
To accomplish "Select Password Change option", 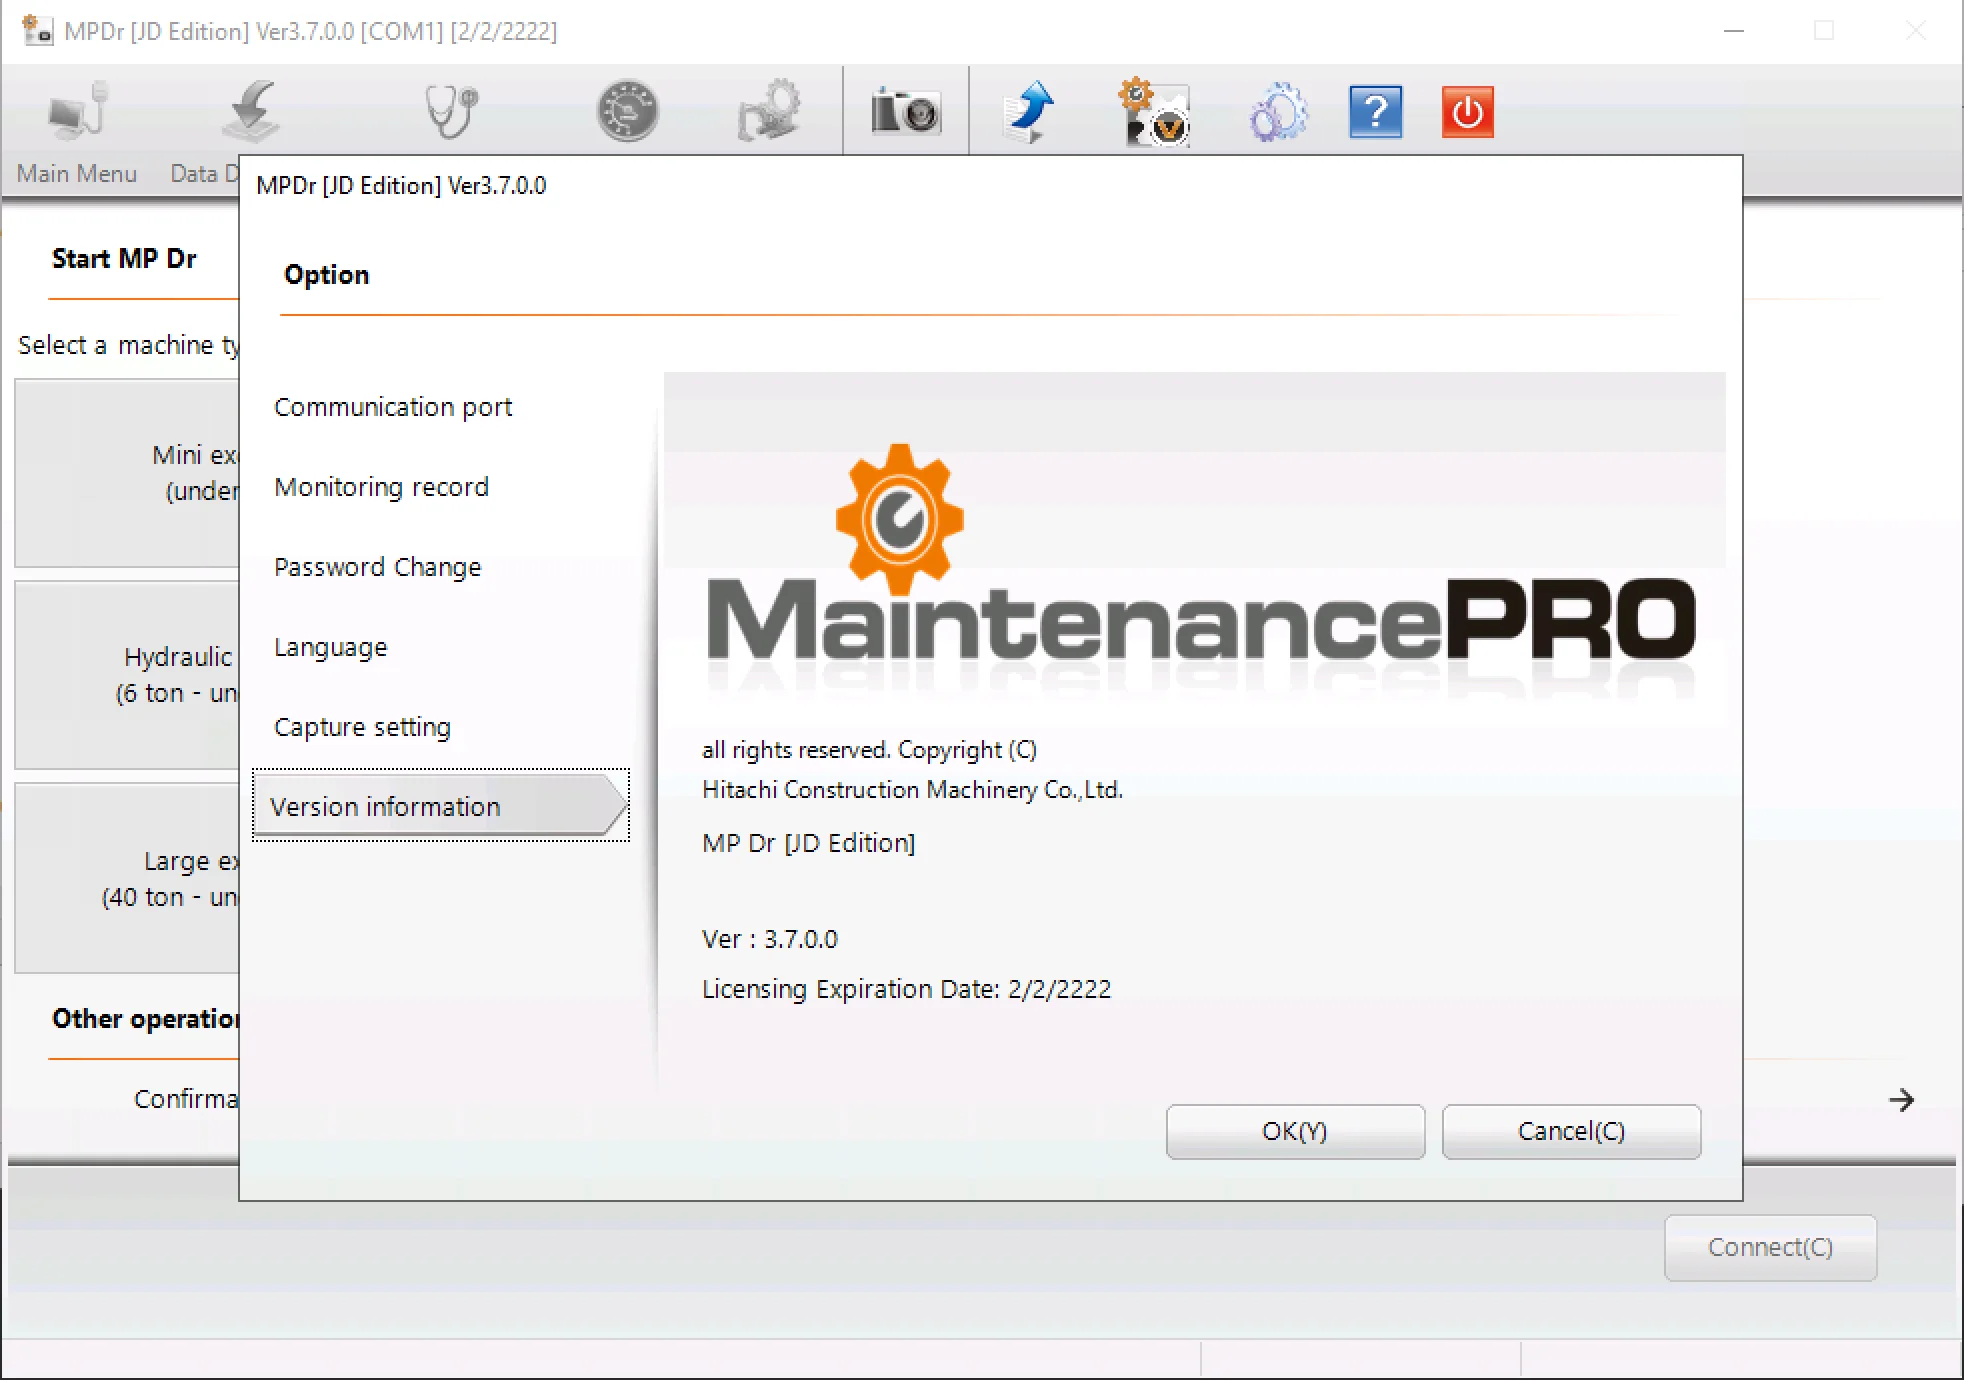I will [377, 567].
